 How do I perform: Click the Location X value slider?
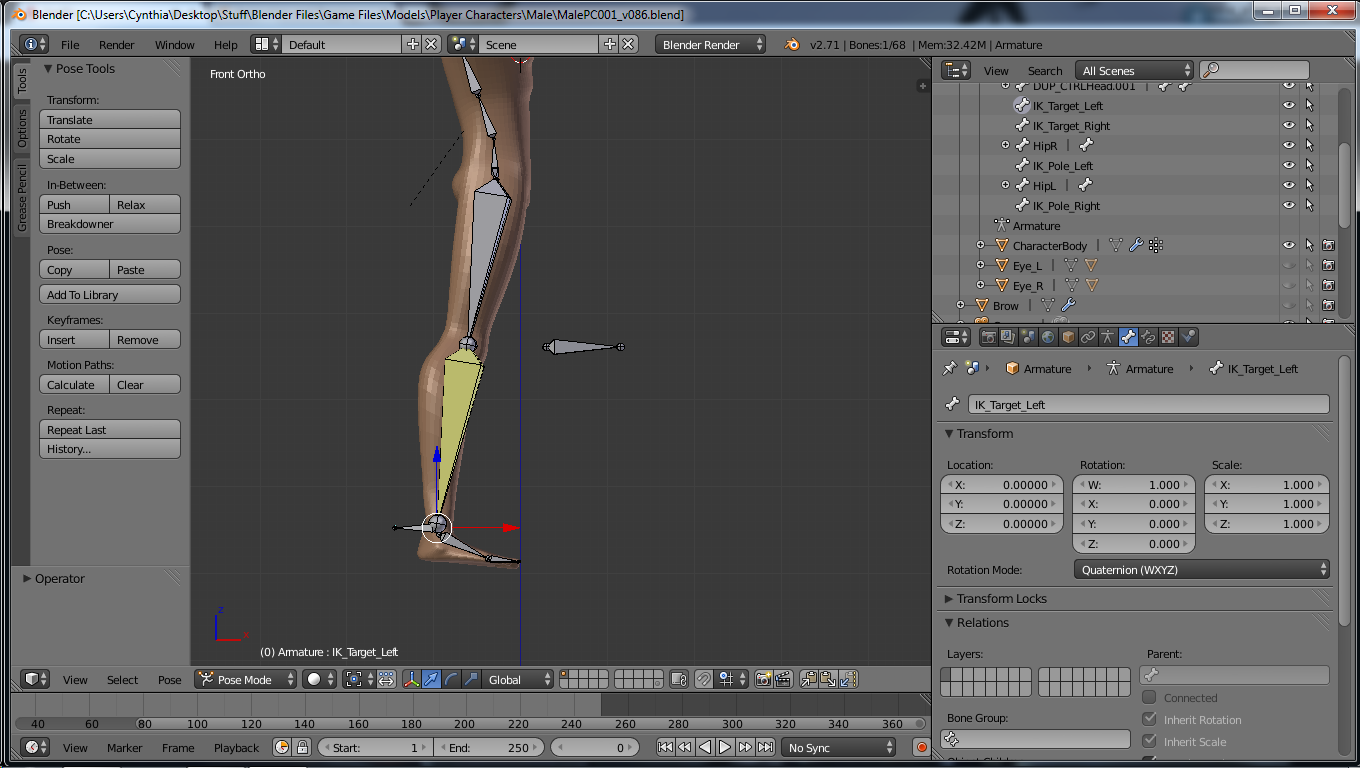tap(1002, 485)
